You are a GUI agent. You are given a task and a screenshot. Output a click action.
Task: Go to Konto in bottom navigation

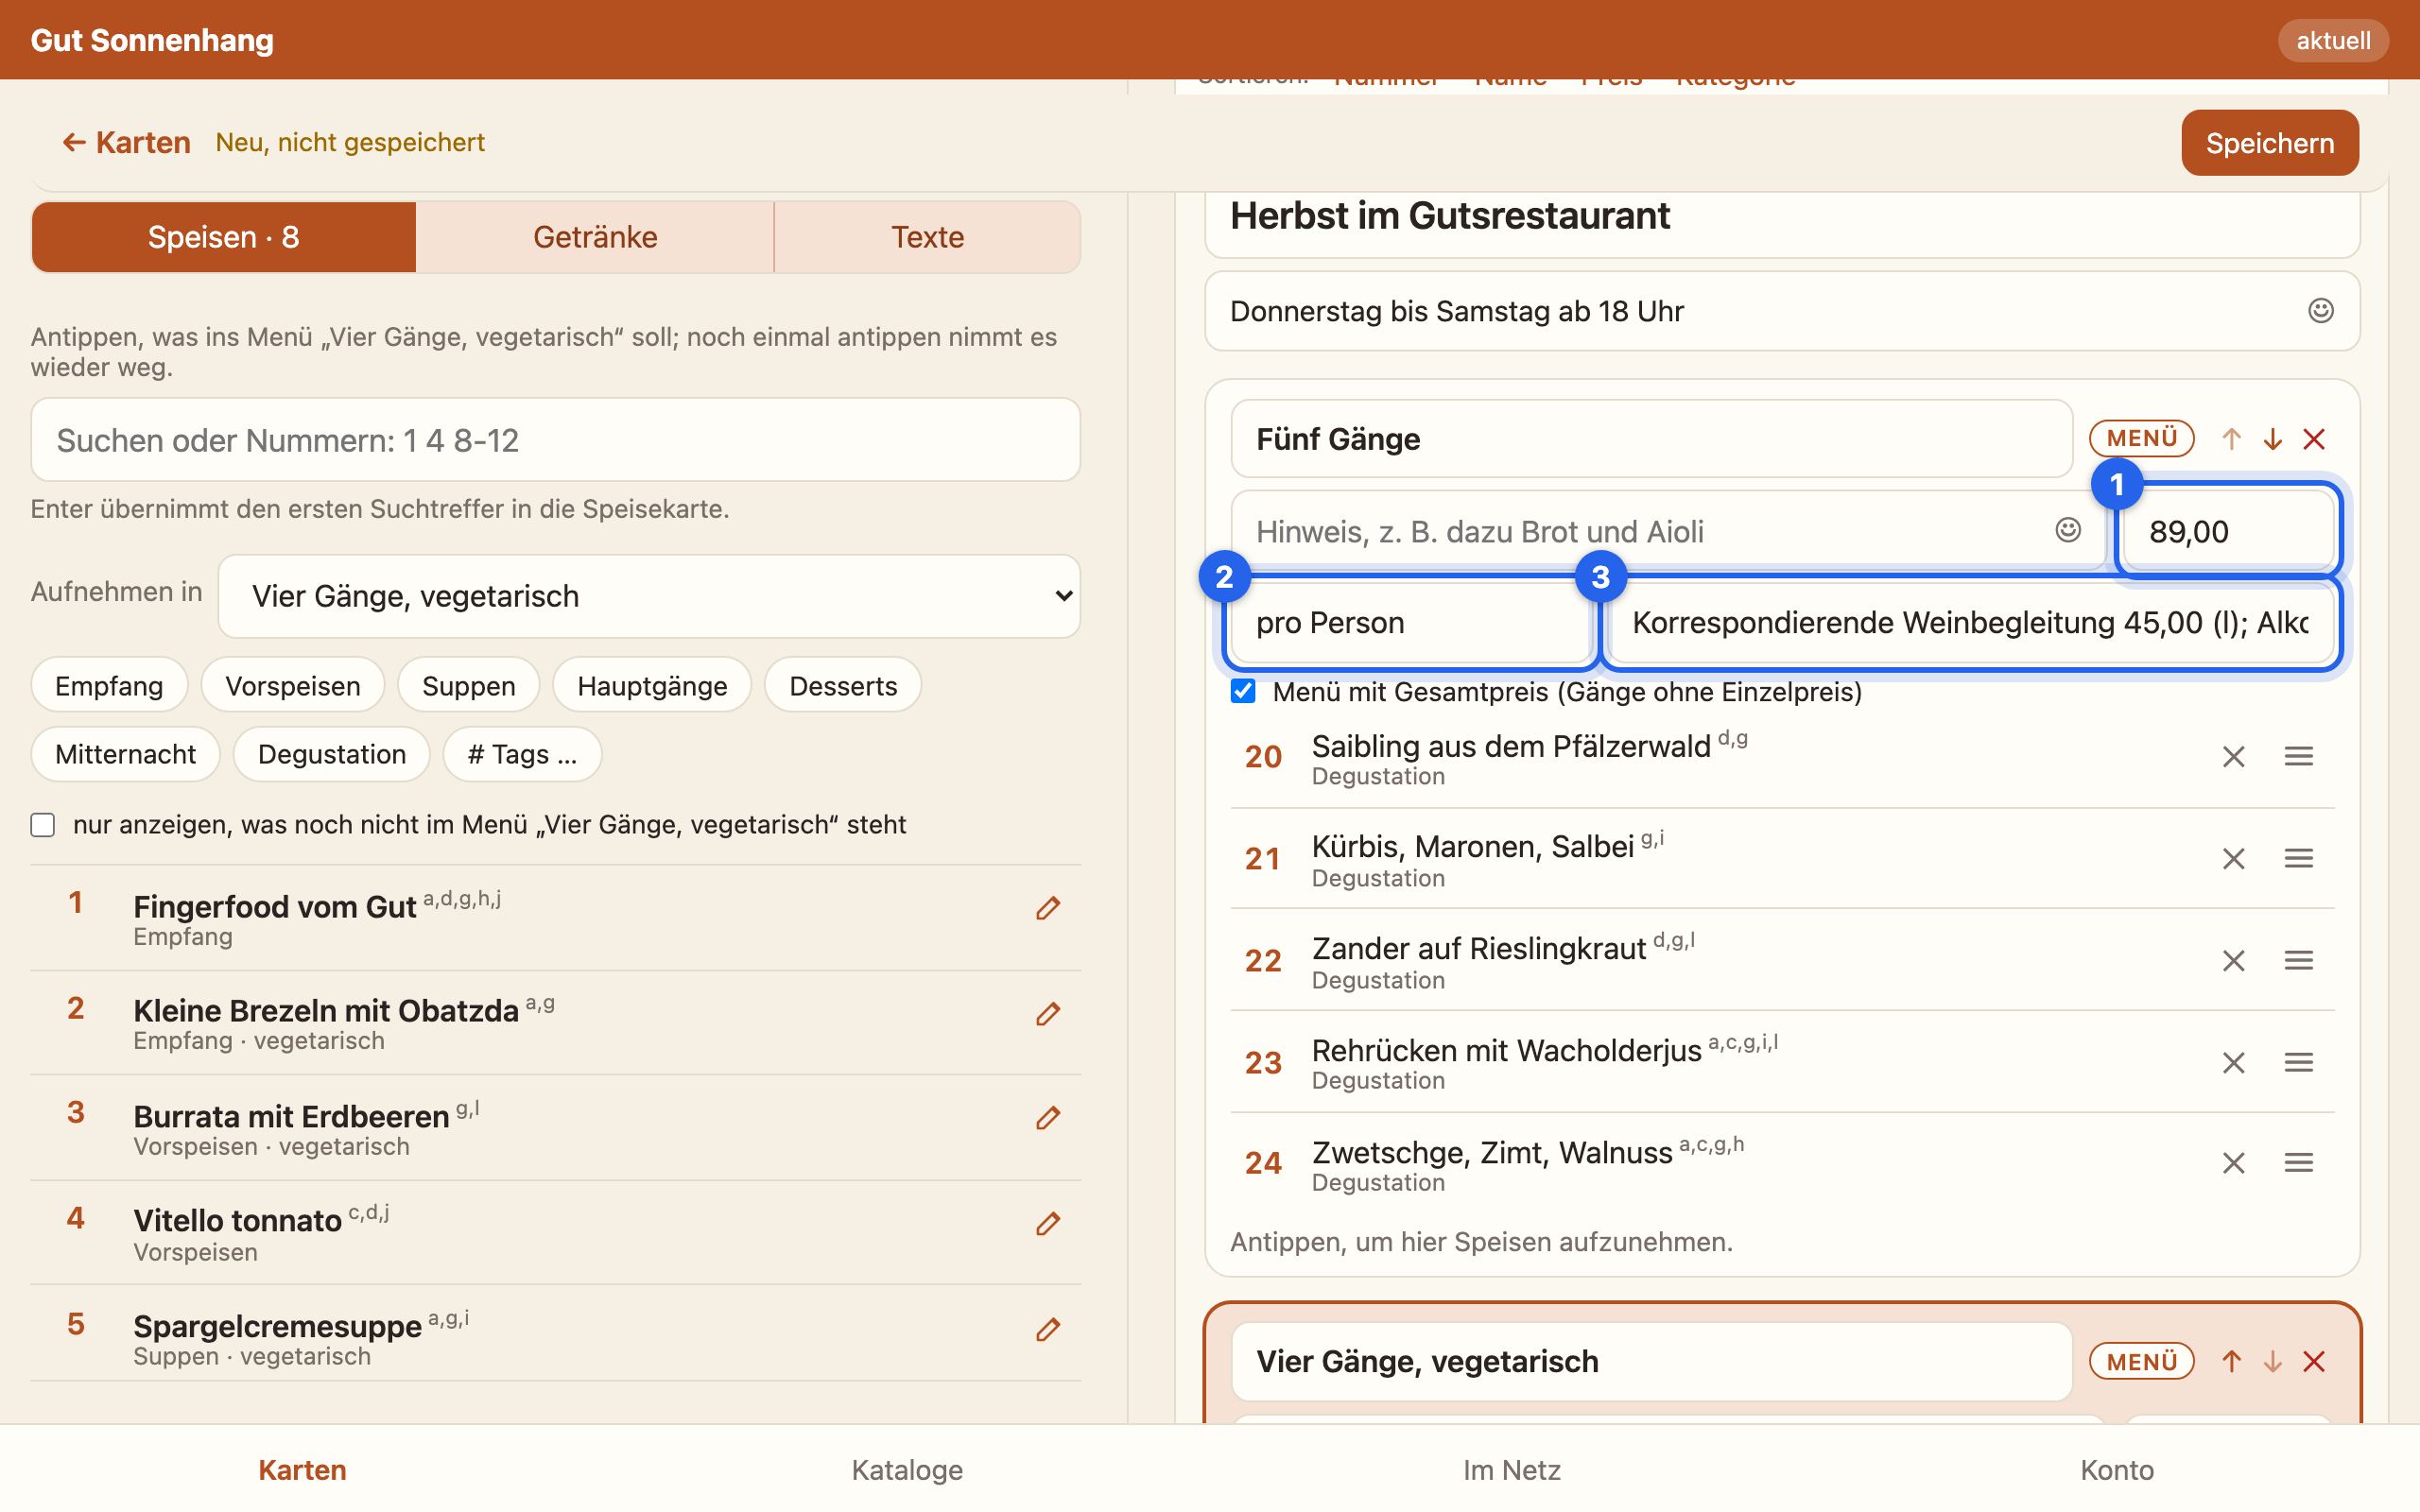[2117, 1470]
